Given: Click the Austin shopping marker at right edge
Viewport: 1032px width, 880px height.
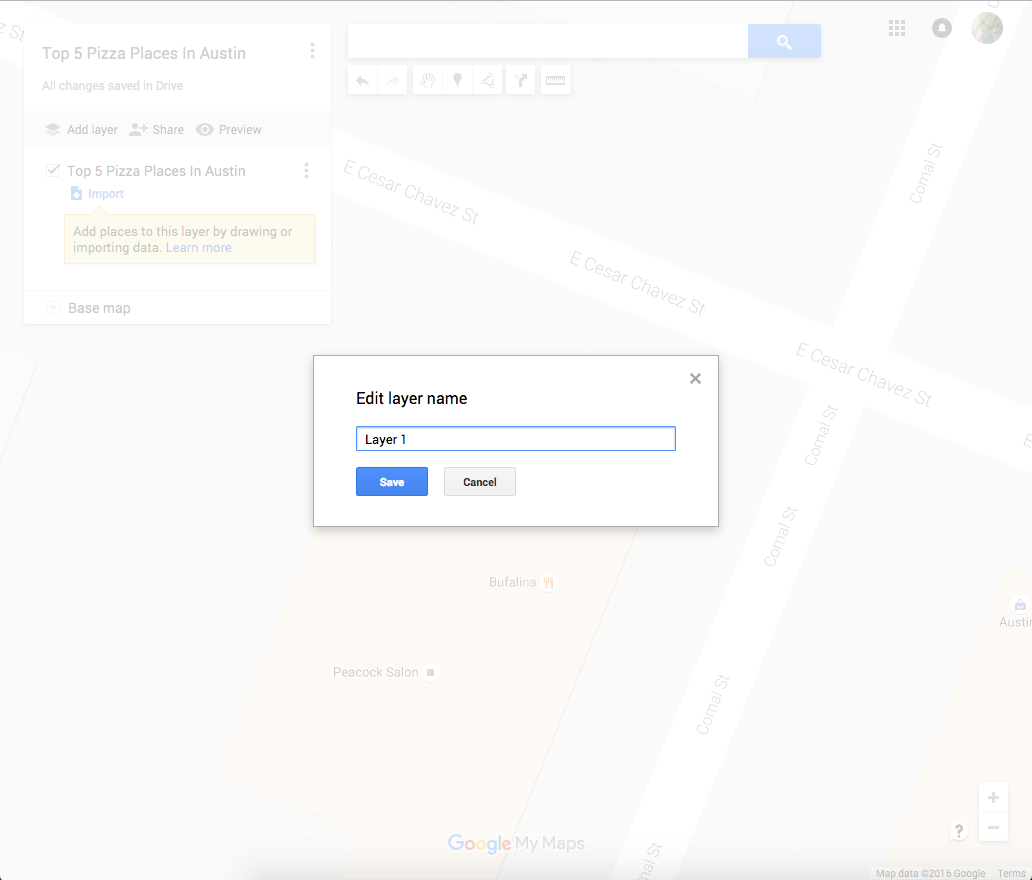Looking at the screenshot, I should (1020, 605).
